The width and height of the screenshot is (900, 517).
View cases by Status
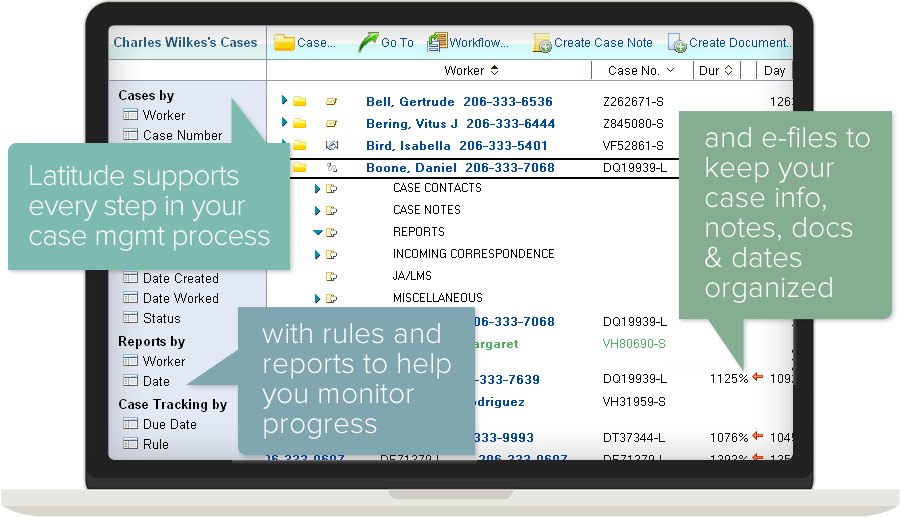pyautogui.click(x=161, y=318)
